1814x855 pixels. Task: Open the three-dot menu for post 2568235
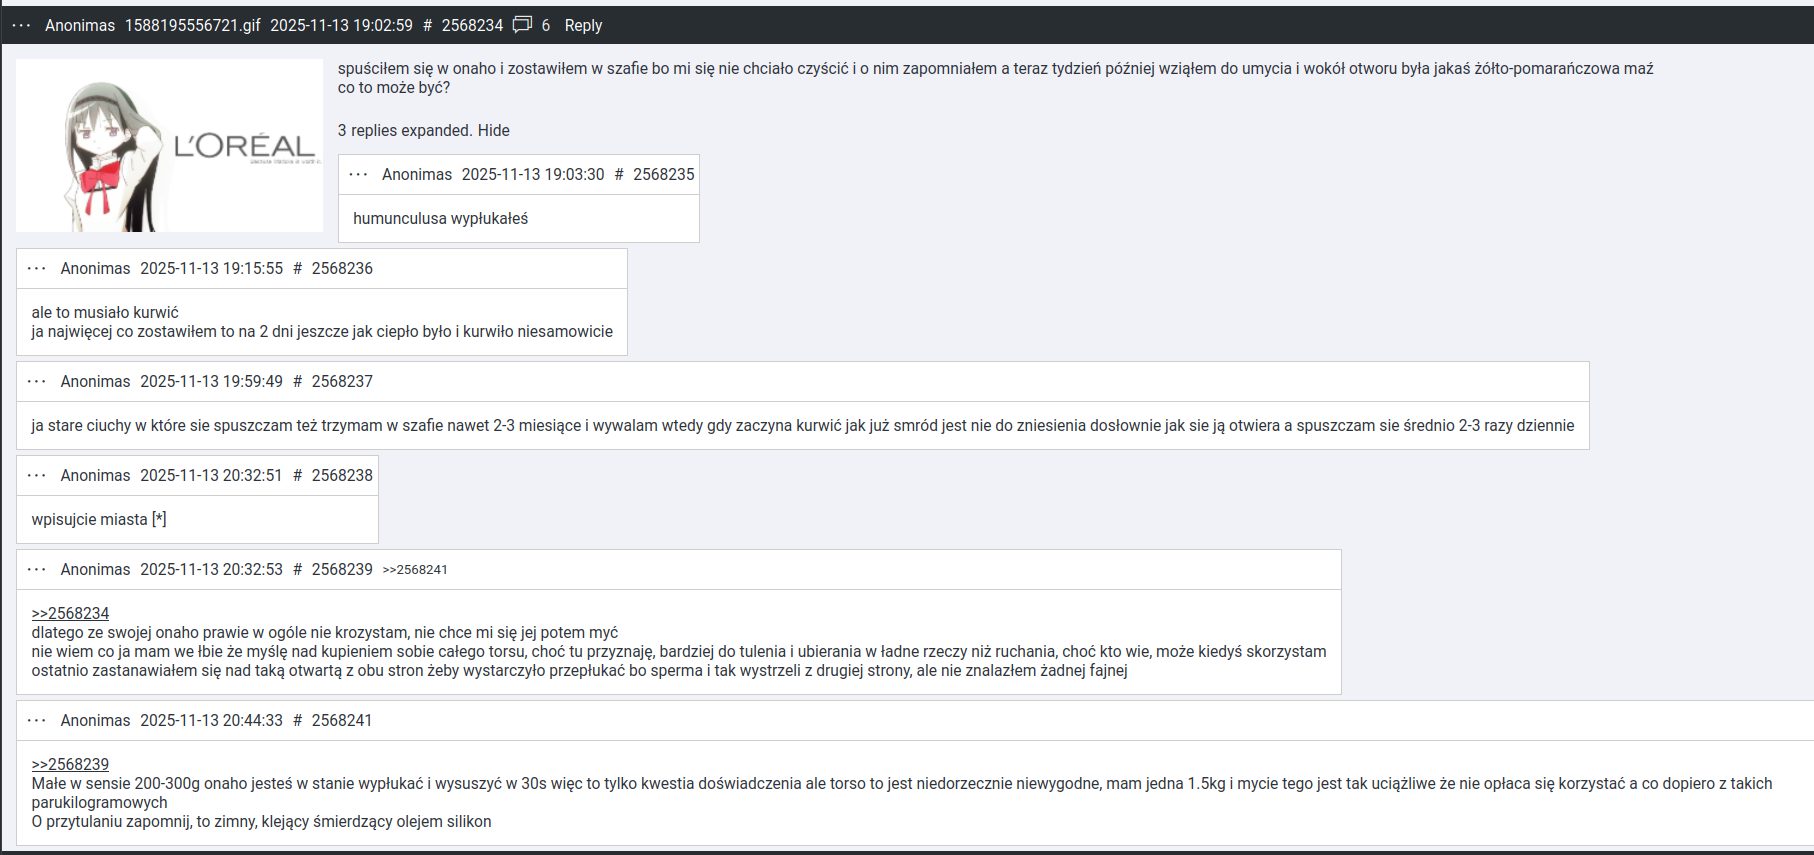click(x=358, y=174)
